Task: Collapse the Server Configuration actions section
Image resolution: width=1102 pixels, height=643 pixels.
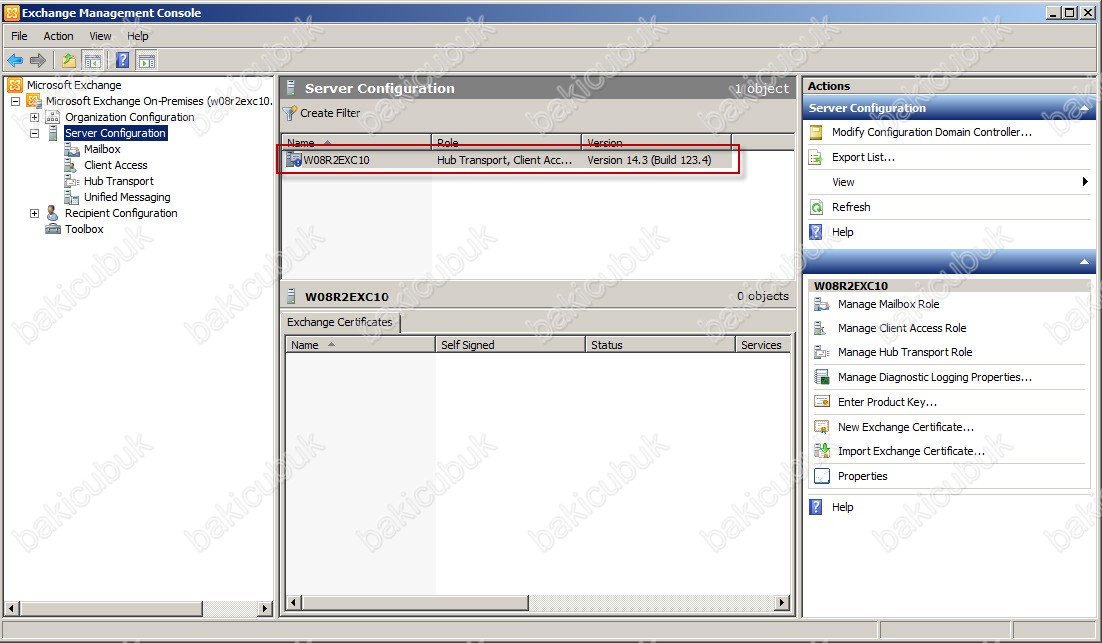Action: (x=1084, y=108)
